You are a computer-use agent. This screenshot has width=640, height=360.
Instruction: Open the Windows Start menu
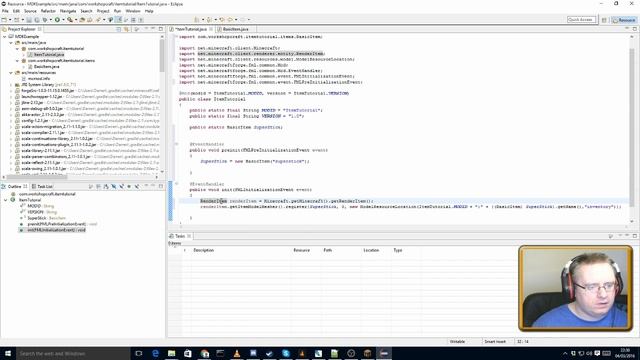click(x=8, y=353)
